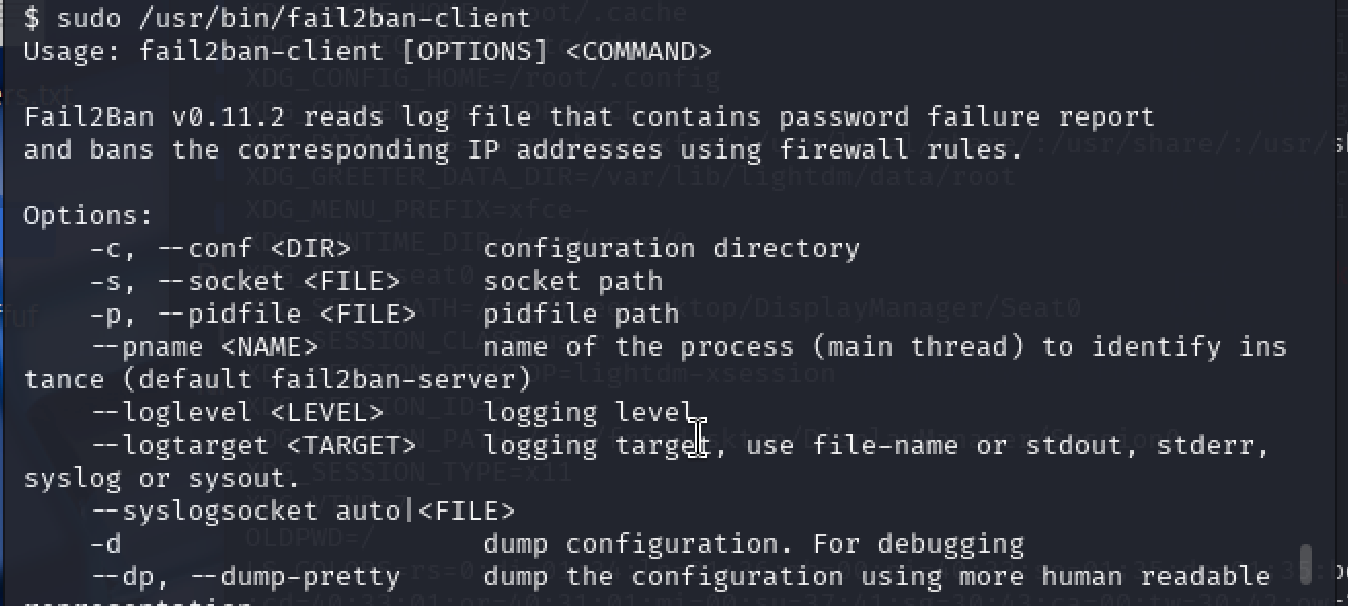The image size is (1348, 606).
Task: Click the 'configuration directory' description
Action: pyautogui.click(x=671, y=248)
